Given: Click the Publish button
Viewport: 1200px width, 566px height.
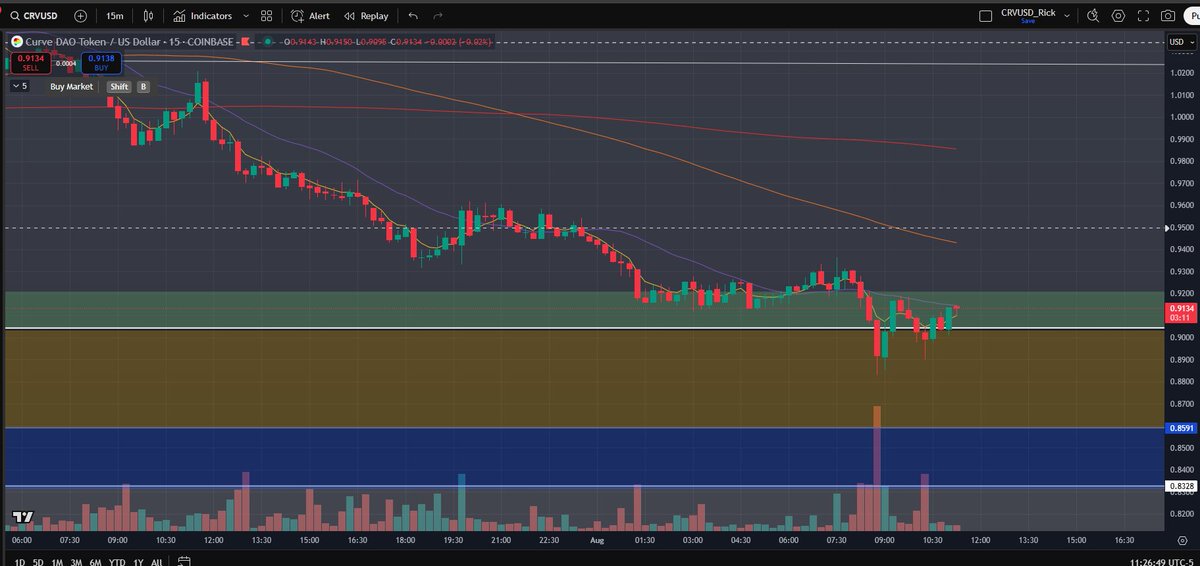Looking at the screenshot, I should 1192,16.
